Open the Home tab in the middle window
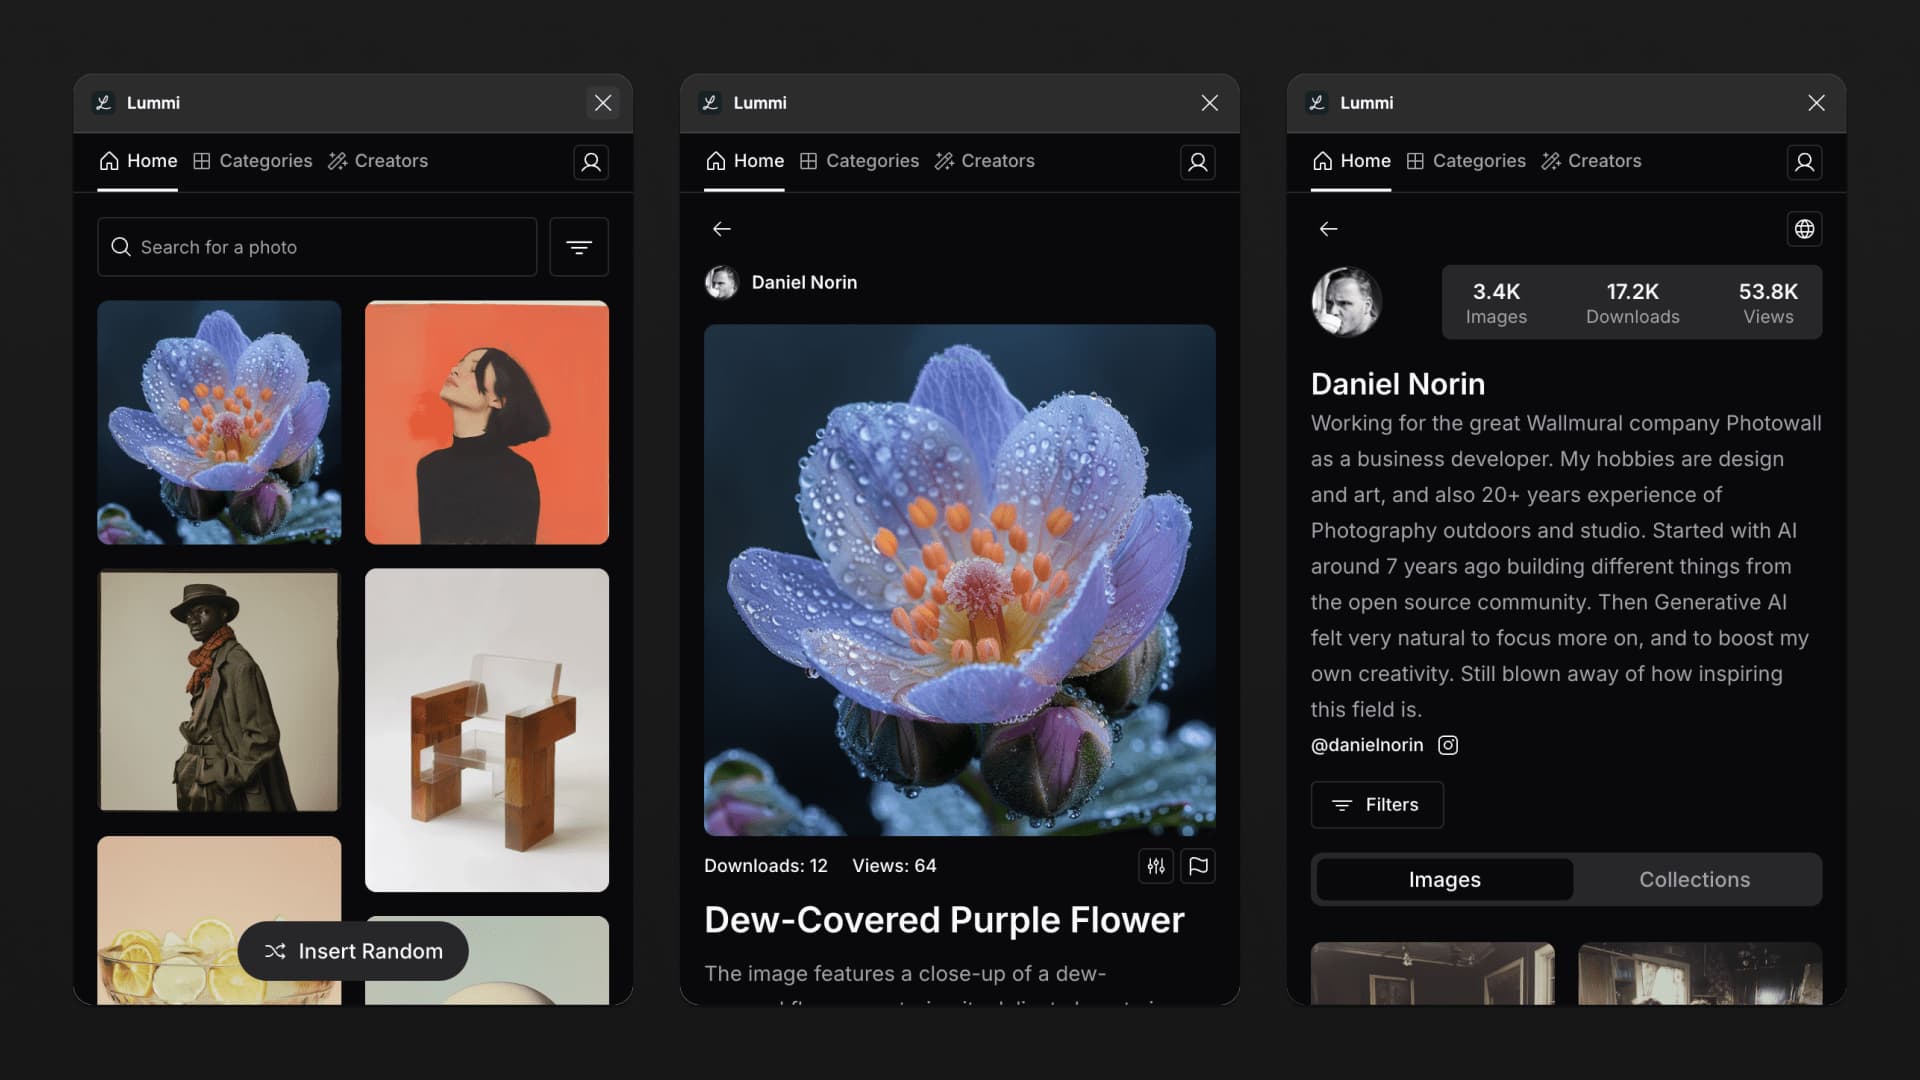This screenshot has width=1920, height=1080. (x=745, y=161)
